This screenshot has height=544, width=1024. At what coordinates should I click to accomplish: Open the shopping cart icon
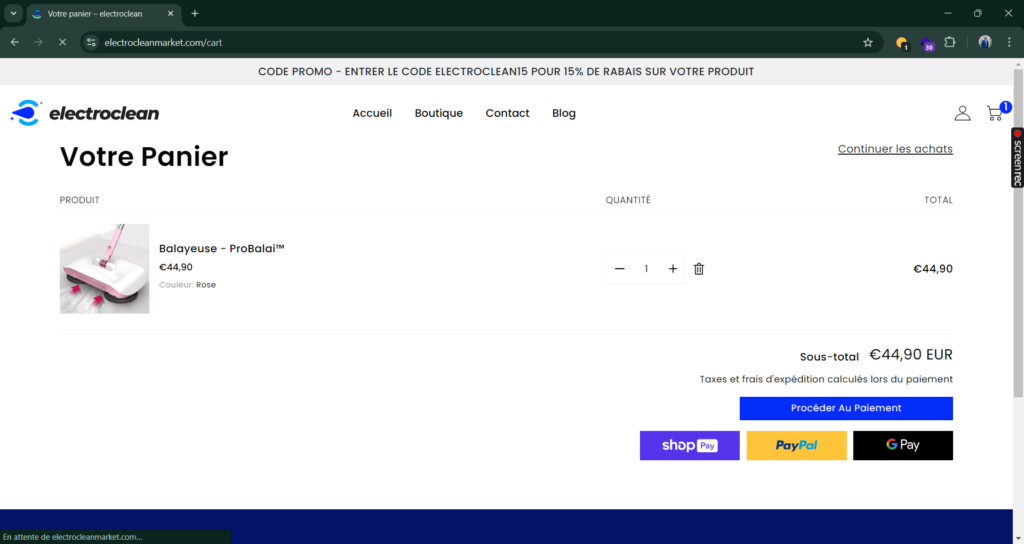tap(995, 113)
